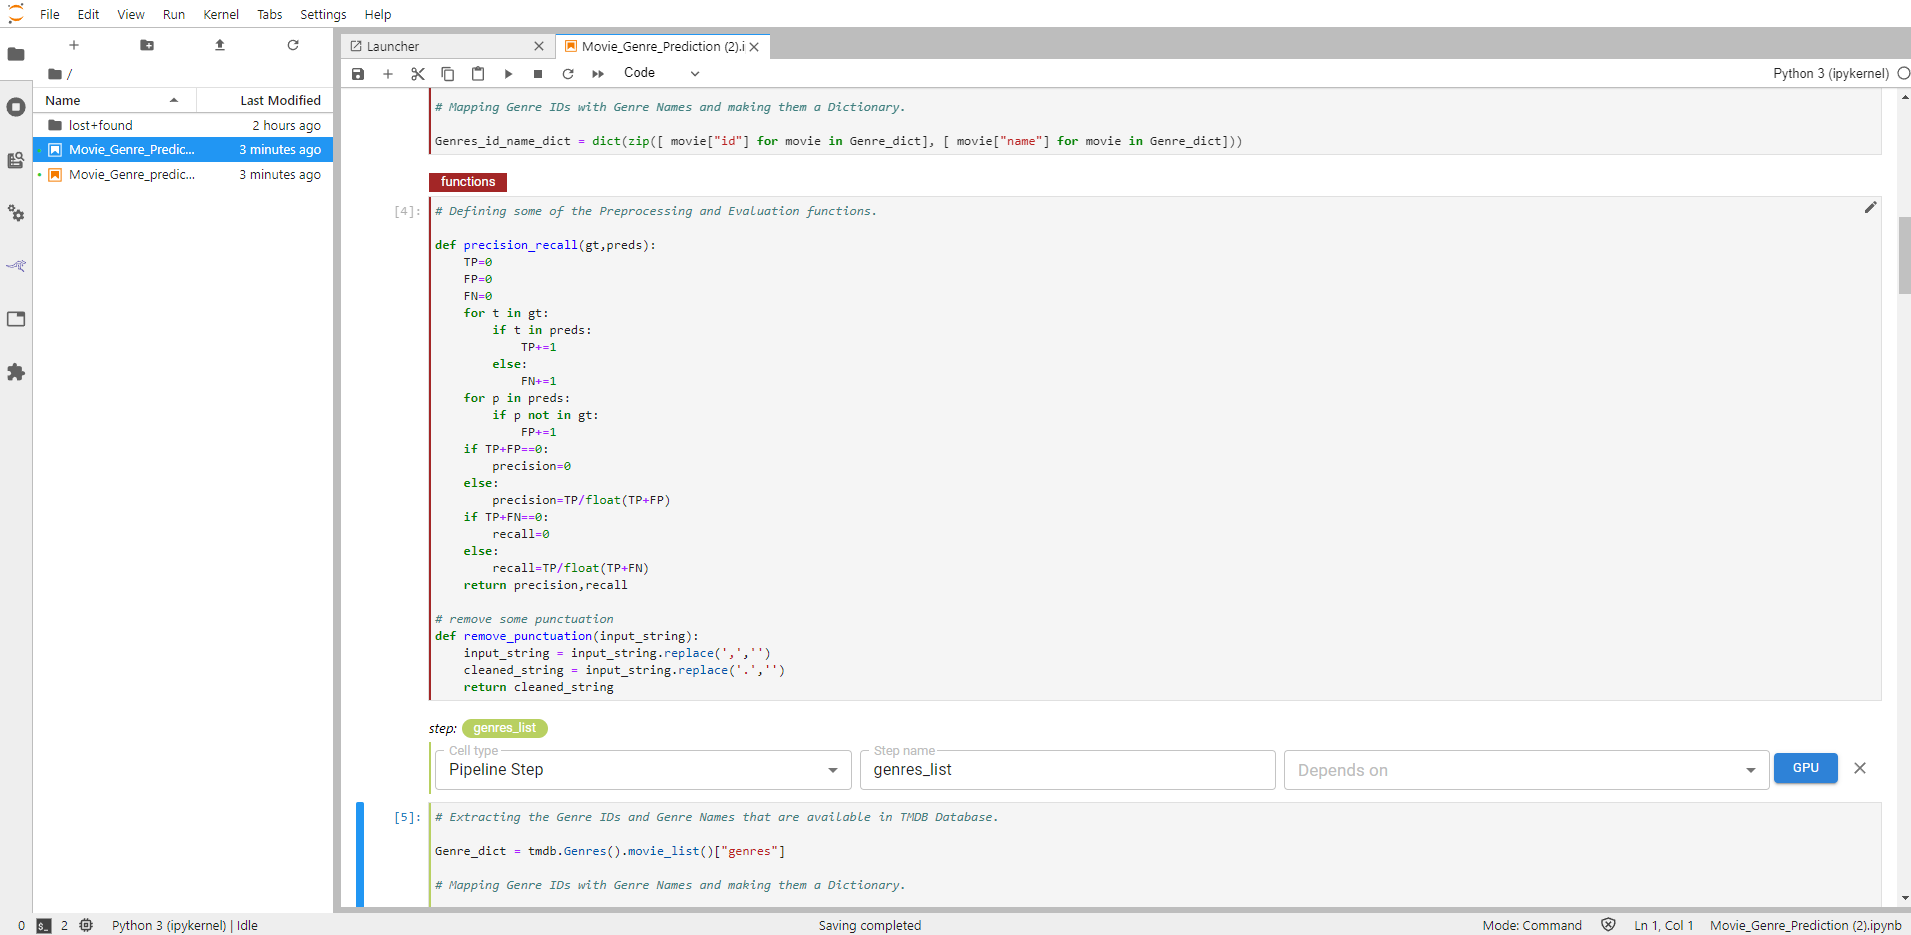1911x935 pixels.
Task: Click the kernel status circle indicator
Action: (x=1903, y=73)
